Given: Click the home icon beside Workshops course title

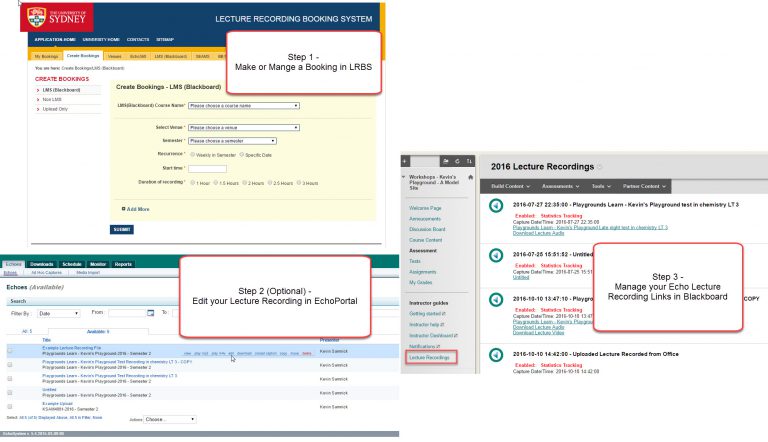Looking at the screenshot, I should point(471,177).
